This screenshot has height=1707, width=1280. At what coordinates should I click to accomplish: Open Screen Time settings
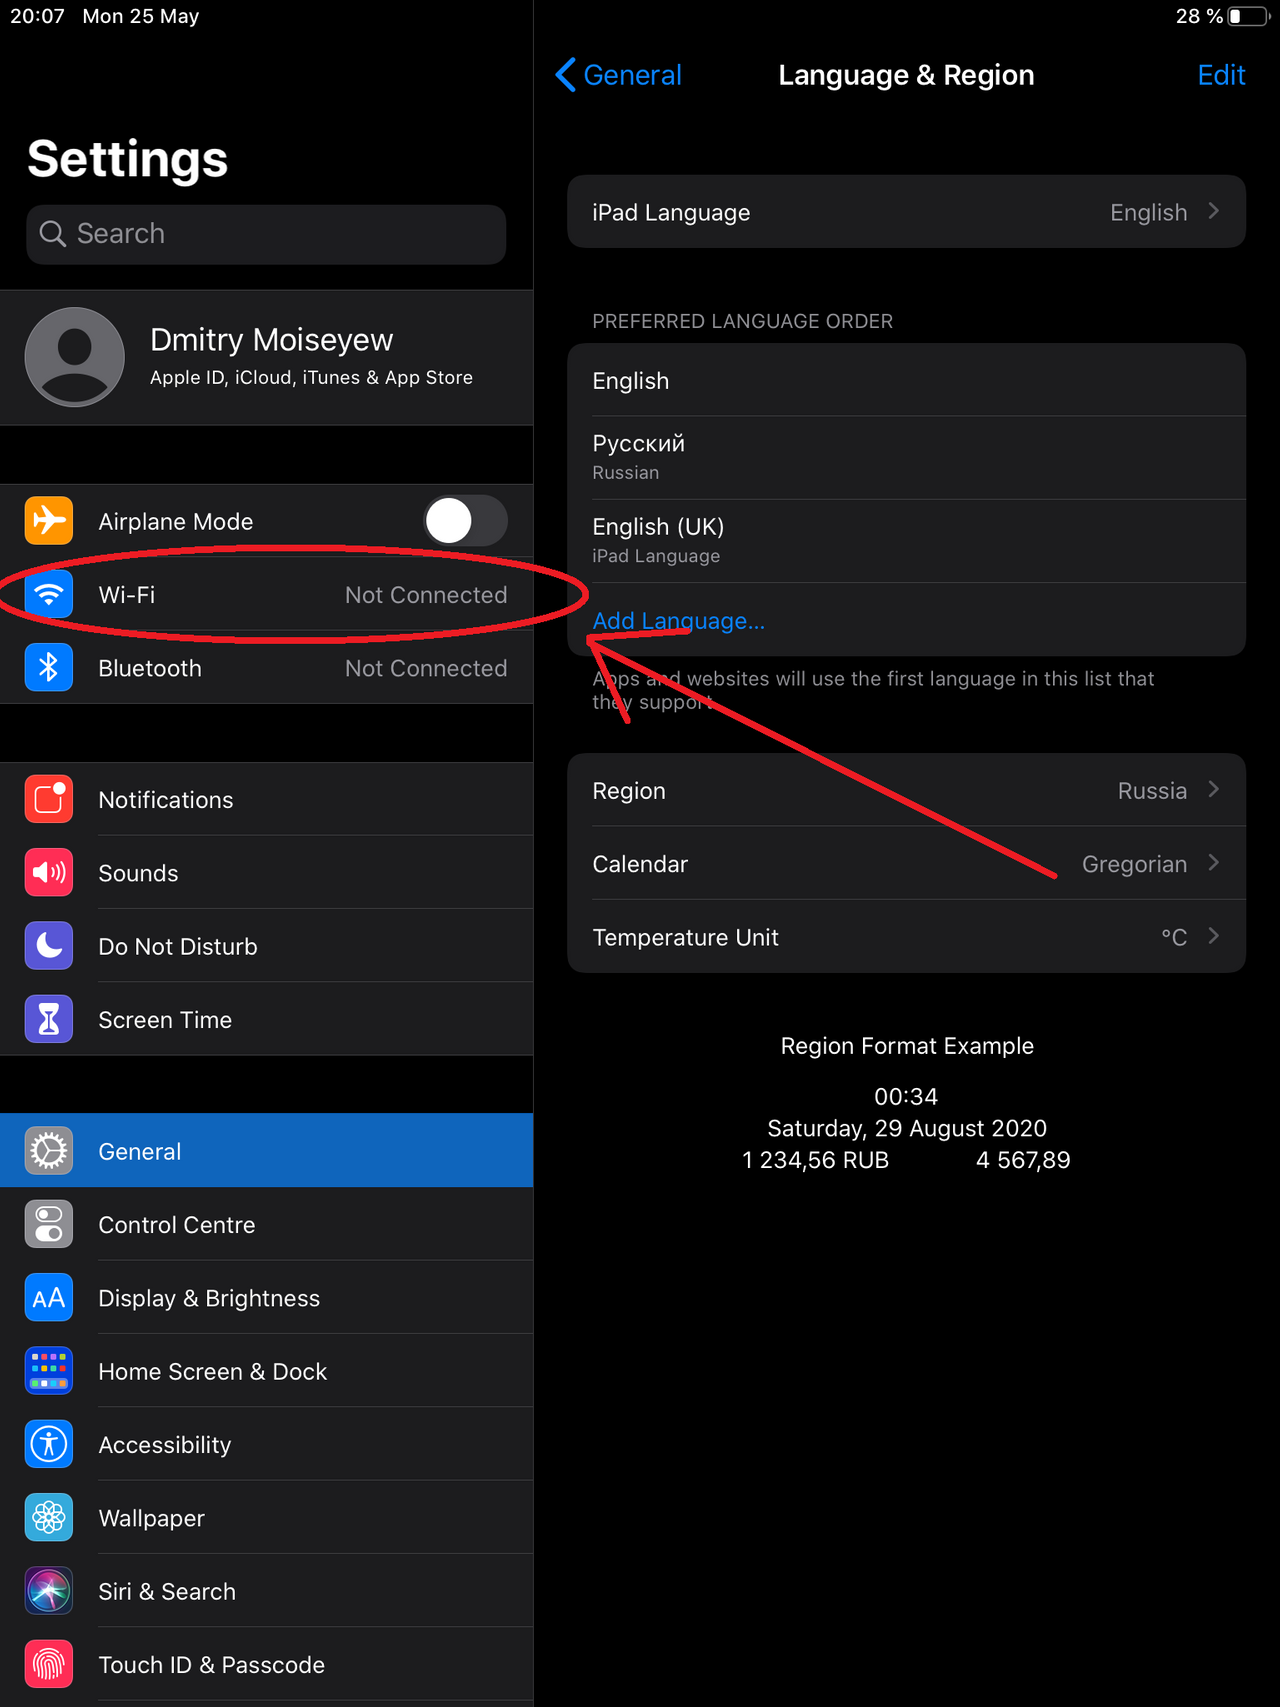click(267, 1019)
